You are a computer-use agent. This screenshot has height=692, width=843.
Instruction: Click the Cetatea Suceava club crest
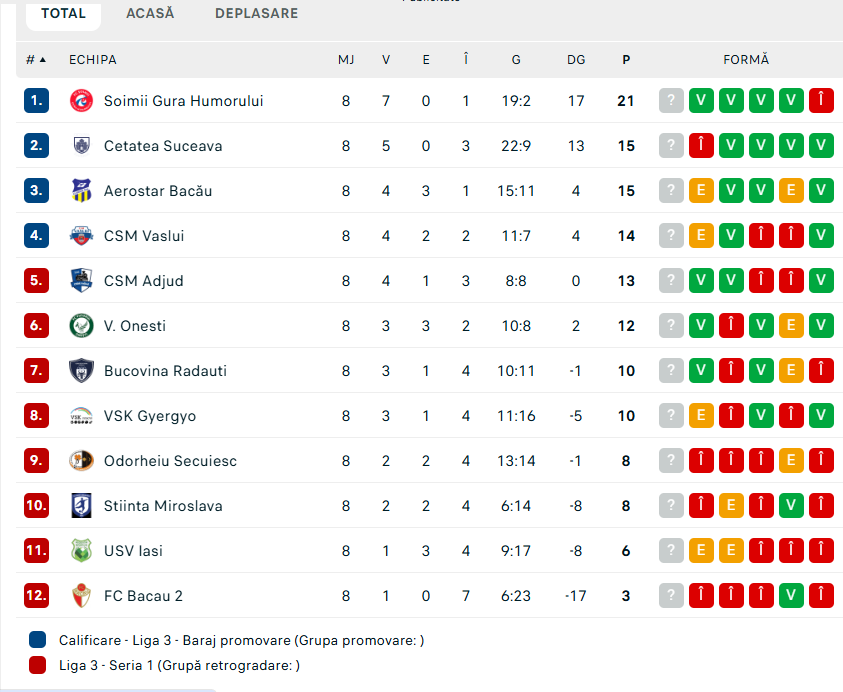(x=81, y=146)
